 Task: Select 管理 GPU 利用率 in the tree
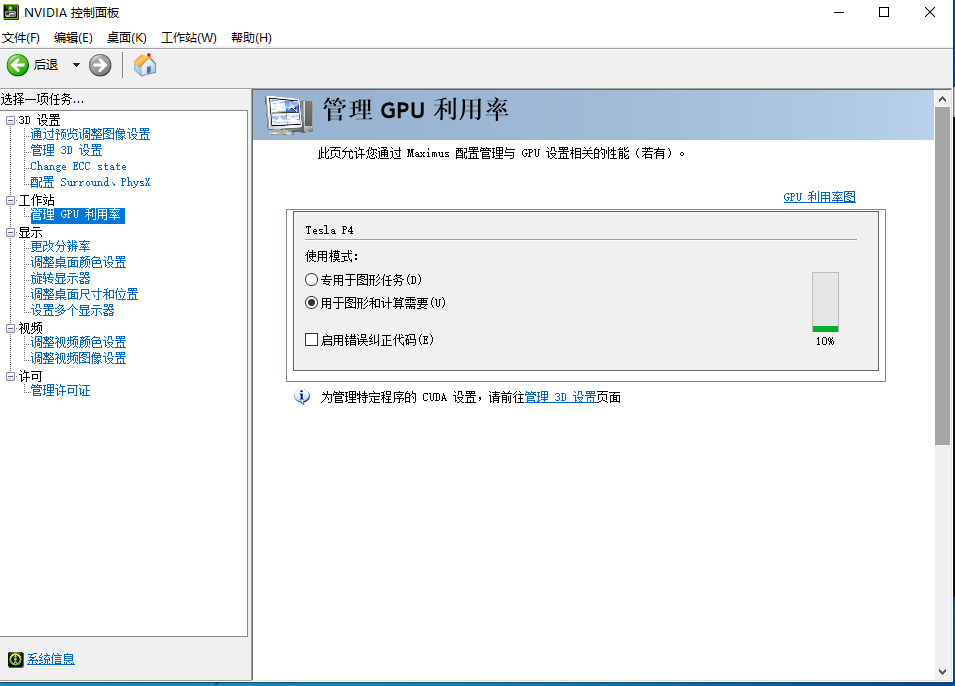click(77, 214)
